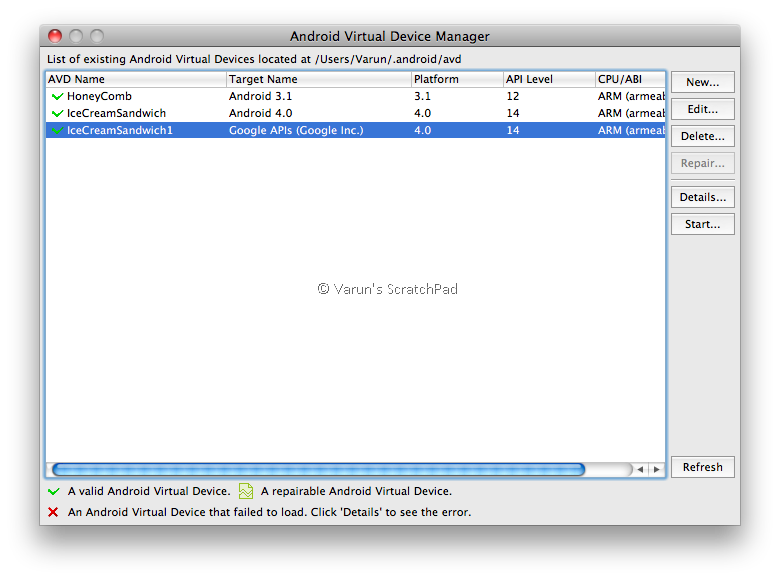The height and width of the screenshot is (580, 780).
Task: Click the ARM (armeabi) cell in the HoneyComb row
Action: tap(631, 97)
